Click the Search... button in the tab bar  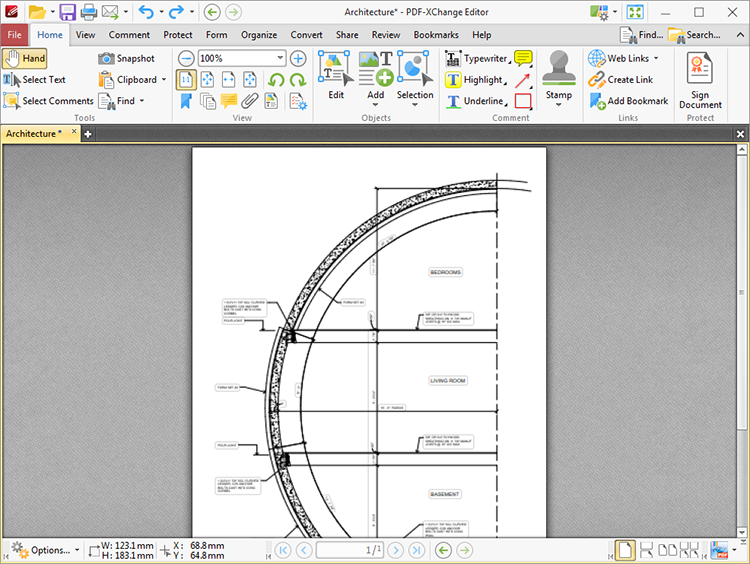click(x=695, y=35)
